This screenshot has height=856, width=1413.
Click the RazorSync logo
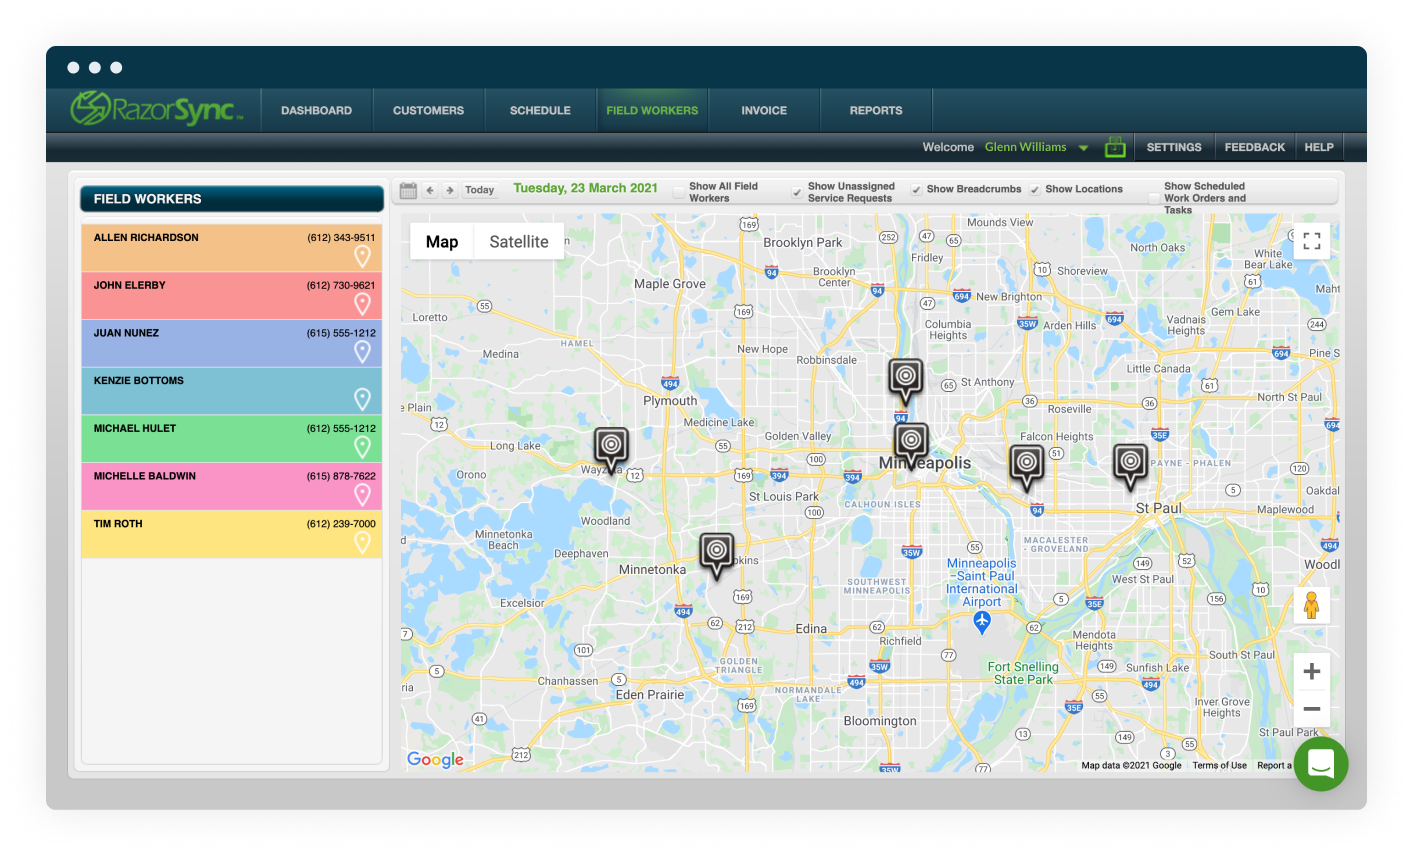[157, 109]
